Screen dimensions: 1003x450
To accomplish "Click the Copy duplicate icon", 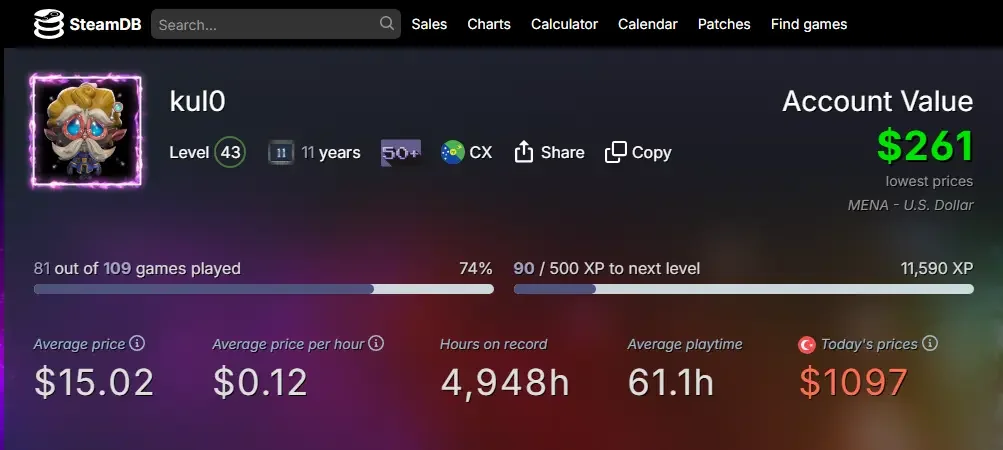I will click(x=615, y=152).
